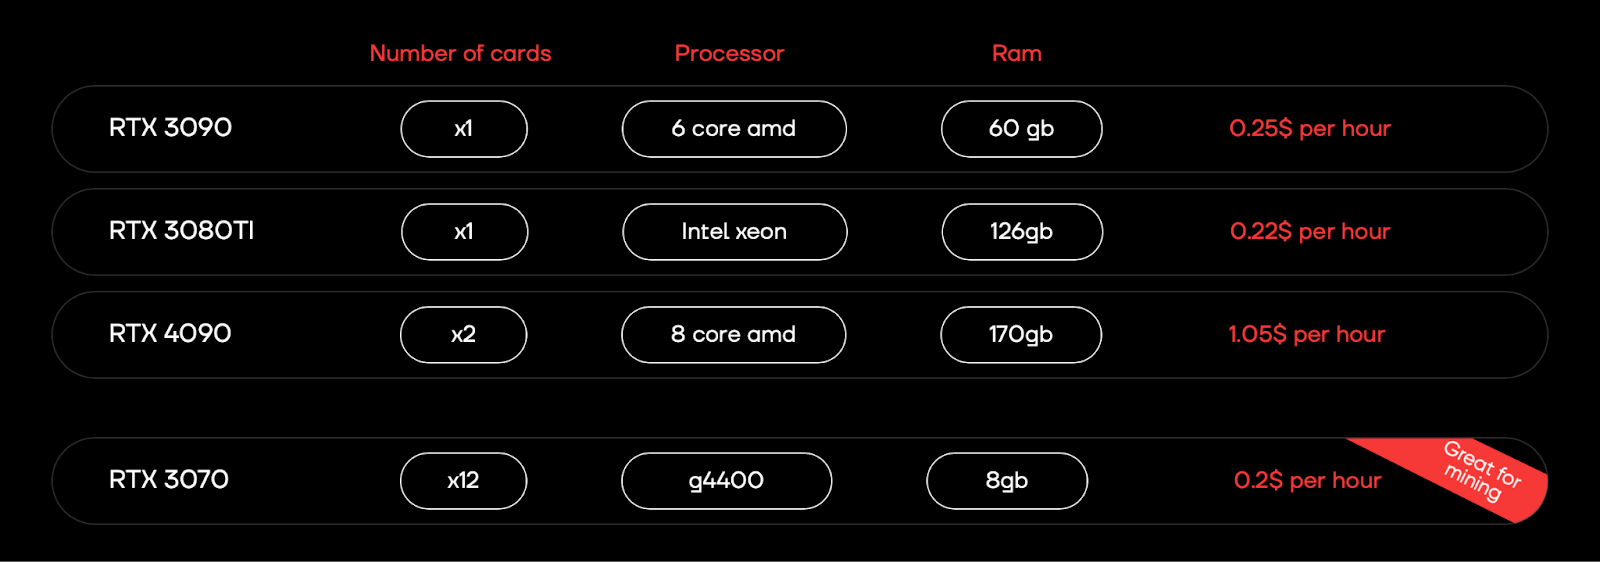
Task: Select the 170gb RAM pill
Action: pyautogui.click(x=1021, y=335)
